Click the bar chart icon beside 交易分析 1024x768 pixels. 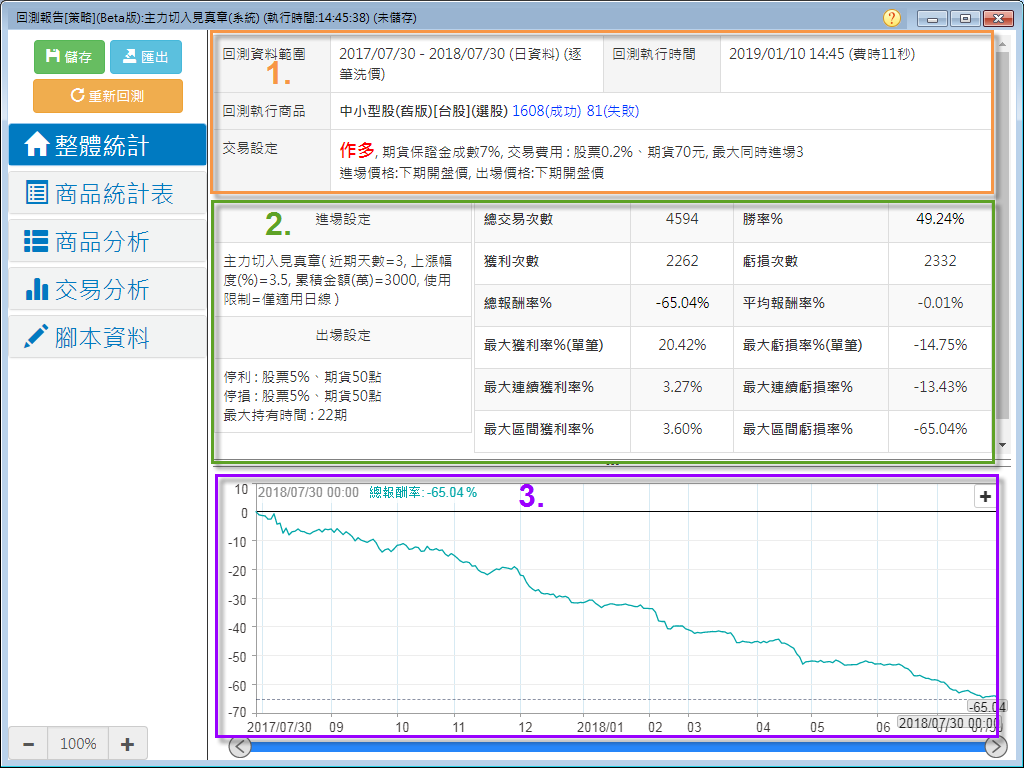(x=36, y=290)
